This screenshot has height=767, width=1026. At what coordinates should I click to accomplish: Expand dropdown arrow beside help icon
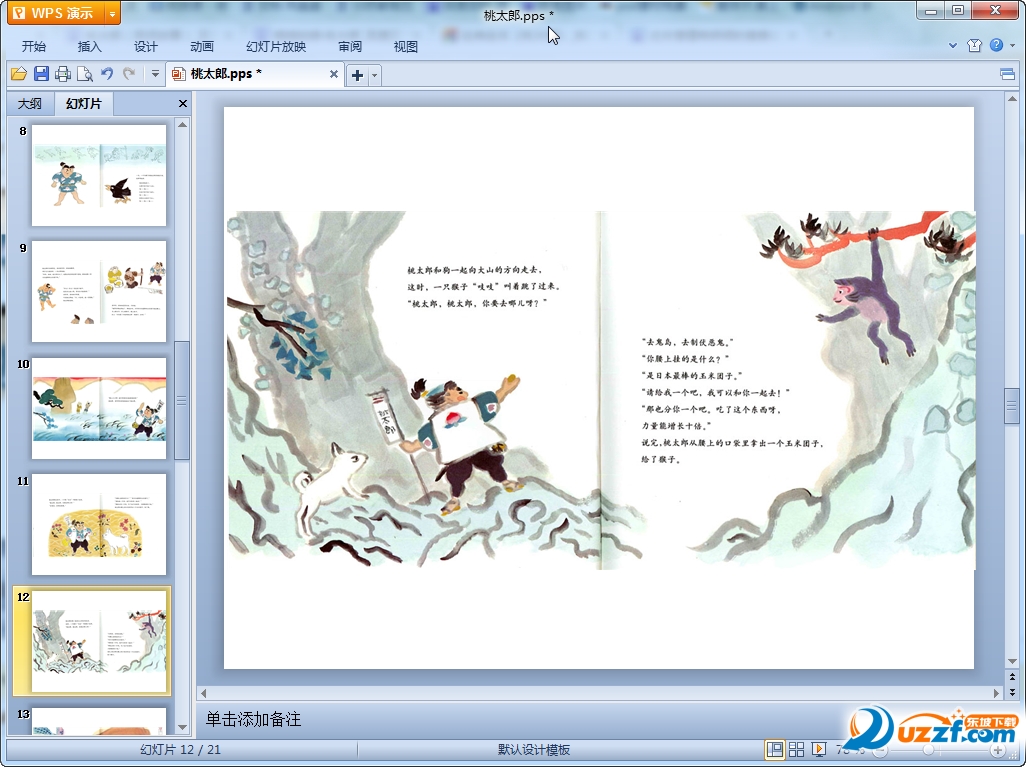pyautogui.click(x=1012, y=45)
